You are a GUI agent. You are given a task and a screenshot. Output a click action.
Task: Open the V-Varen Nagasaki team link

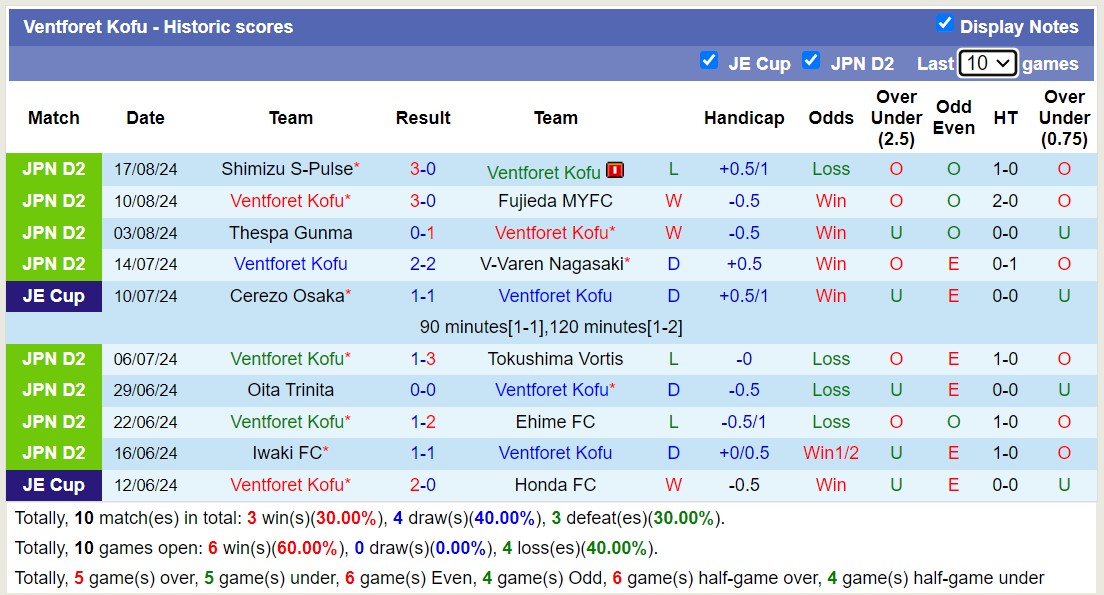[556, 264]
